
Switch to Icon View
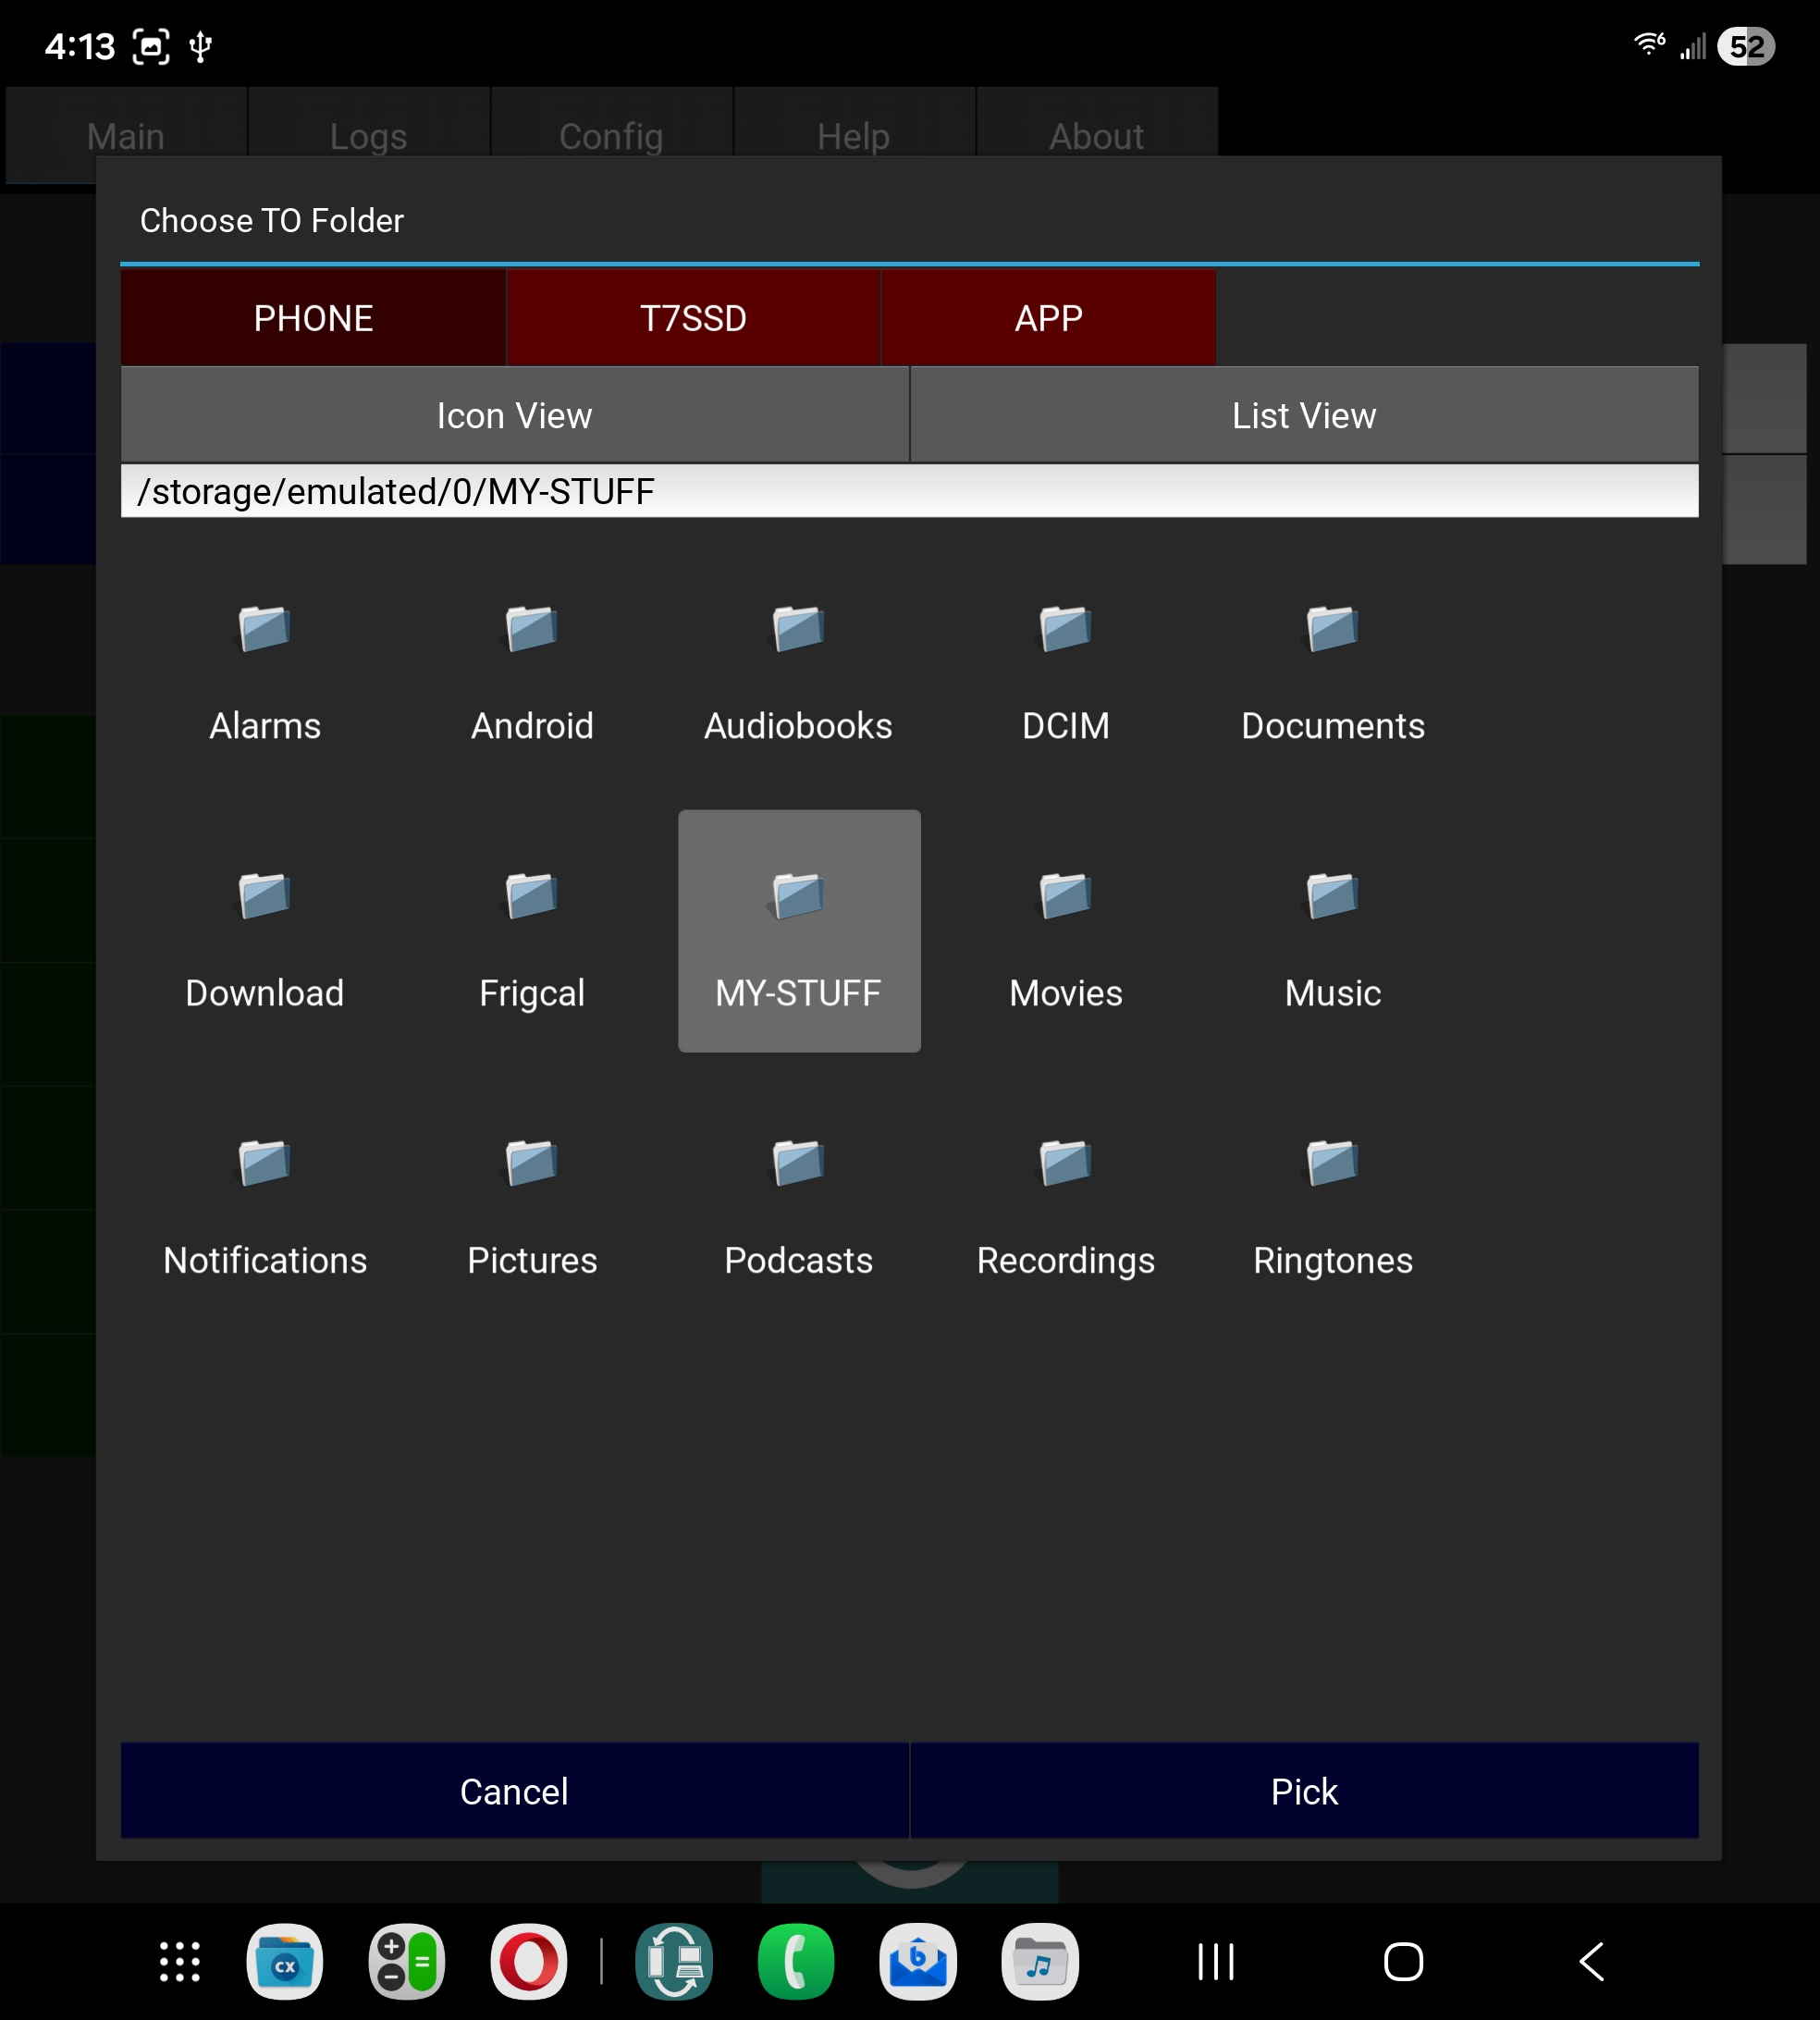514,415
